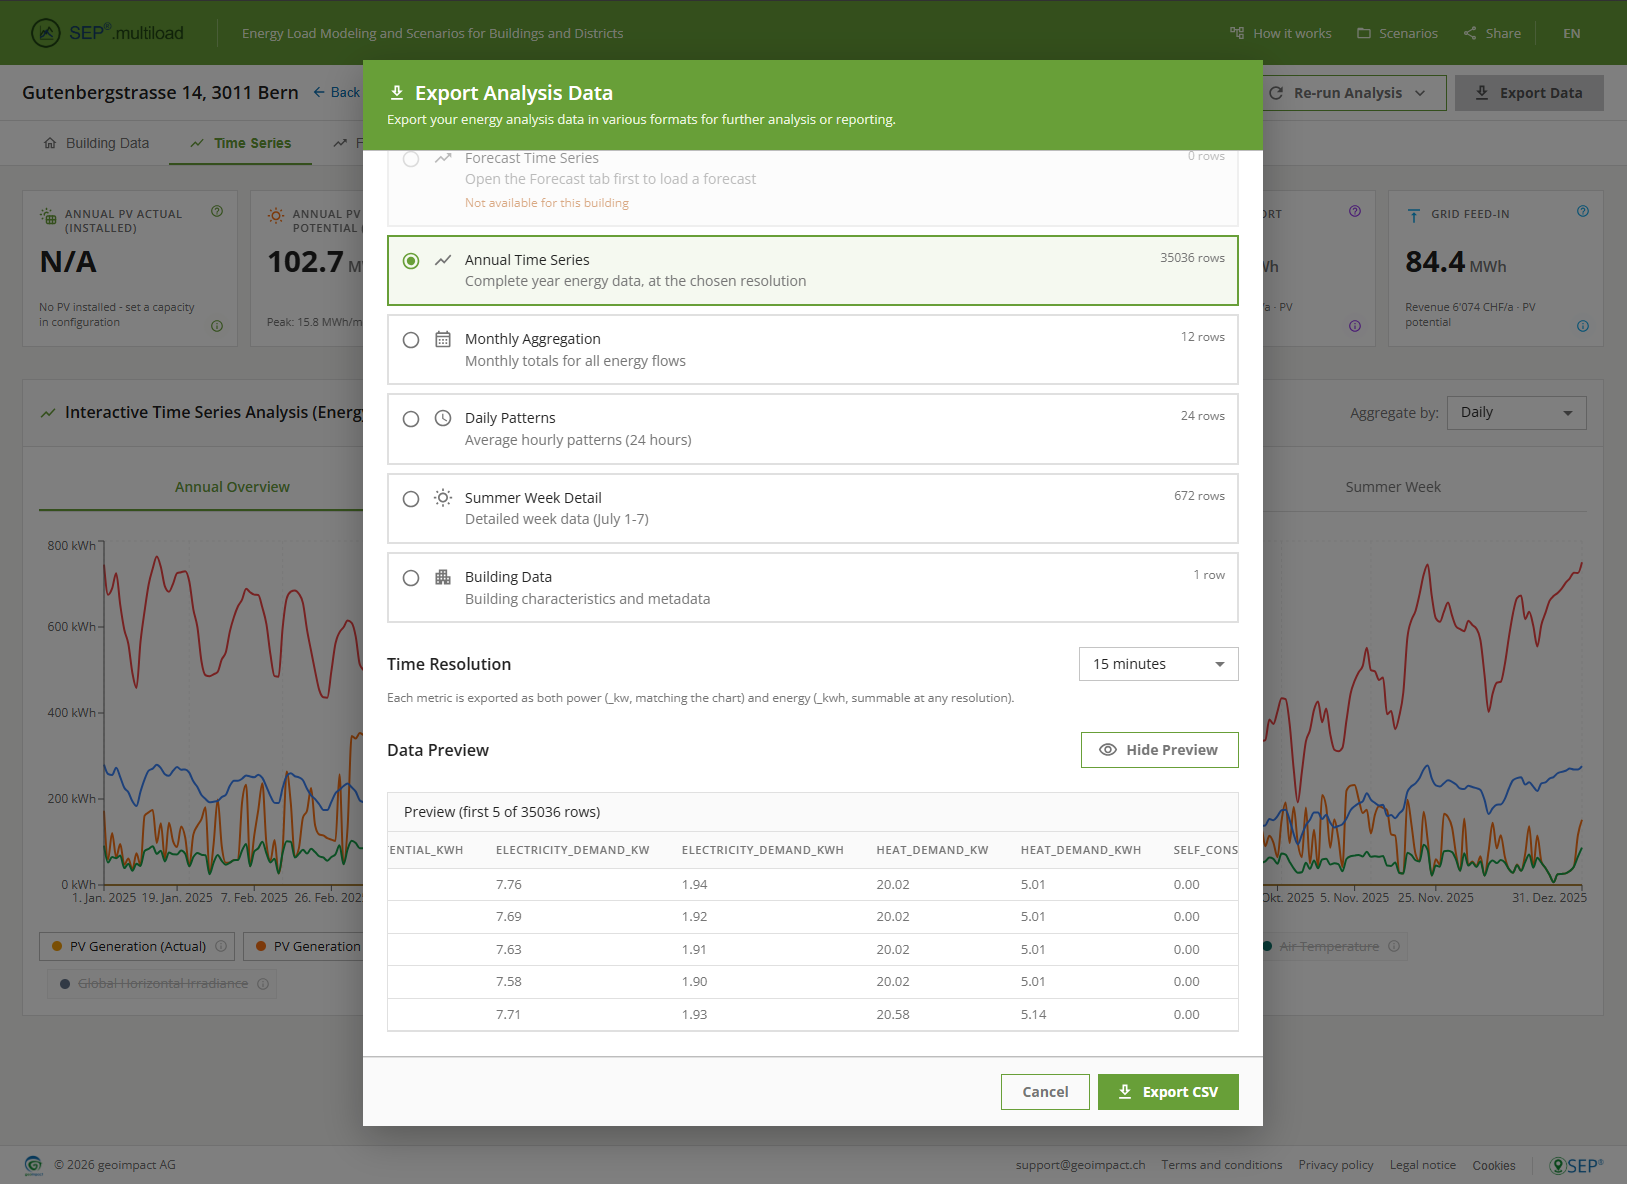
Task: Click the geoimpact logo in footer
Action: (34, 1165)
